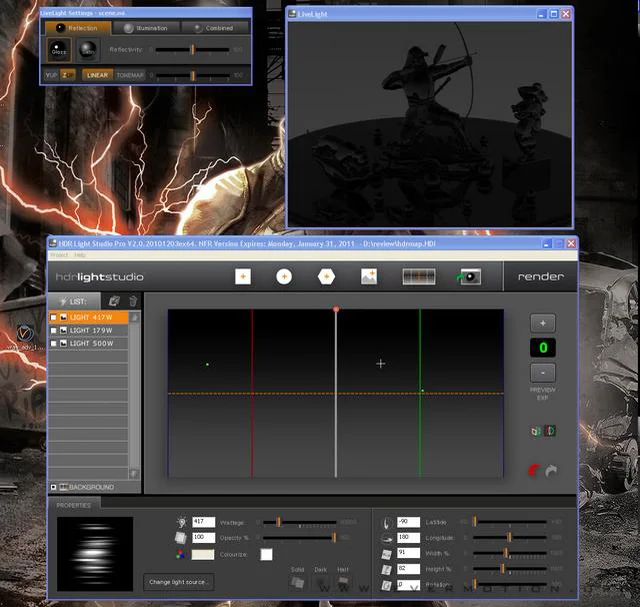
Task: Click the longitude icon
Action: (x=387, y=538)
